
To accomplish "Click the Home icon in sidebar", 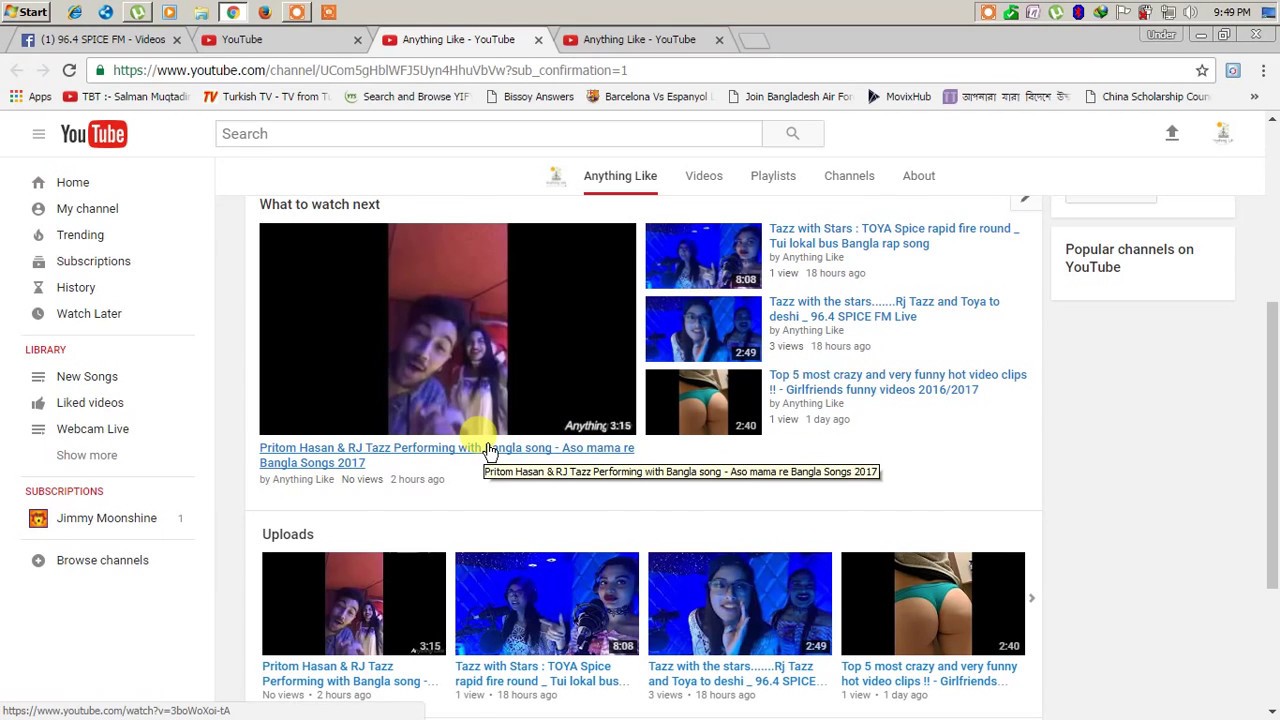I will pos(38,183).
